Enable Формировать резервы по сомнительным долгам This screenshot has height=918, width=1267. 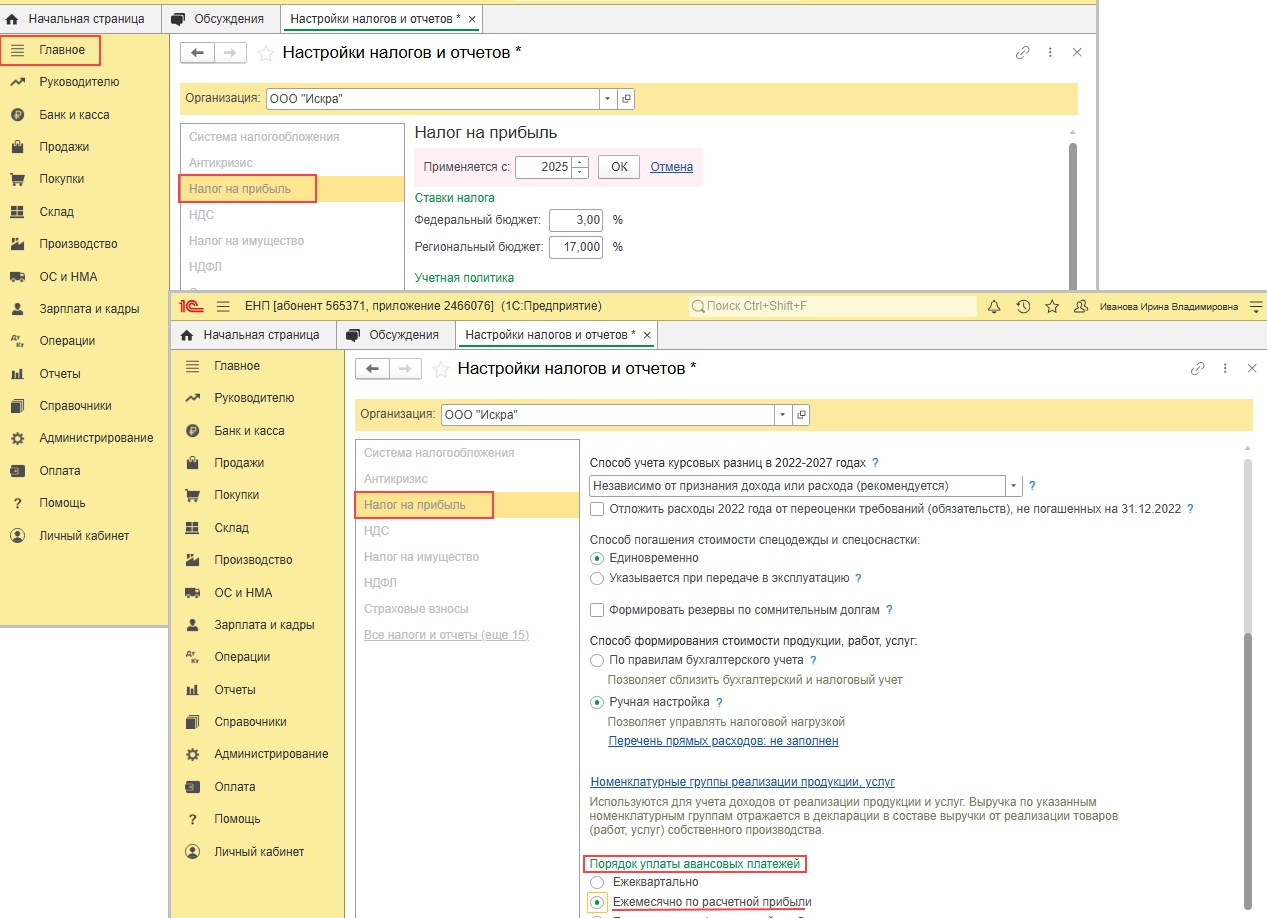(597, 610)
